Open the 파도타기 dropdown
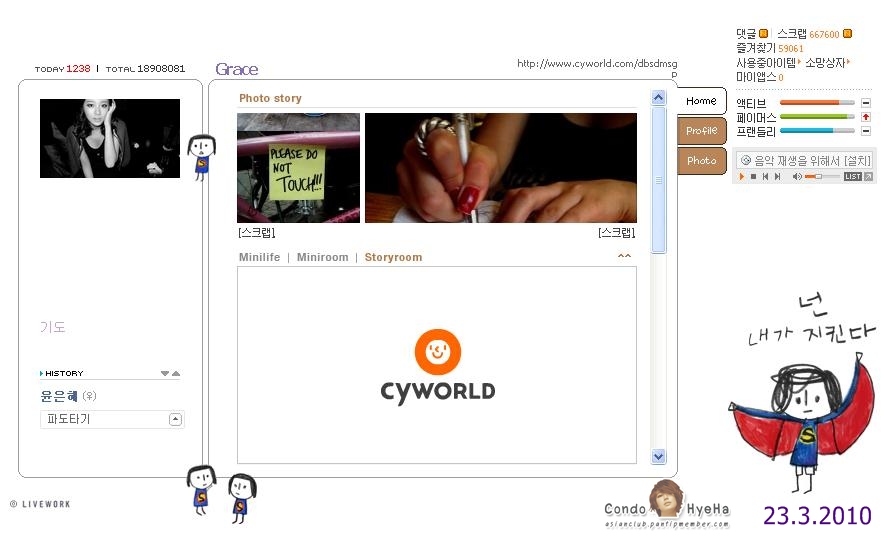The image size is (893, 536). tap(112, 419)
